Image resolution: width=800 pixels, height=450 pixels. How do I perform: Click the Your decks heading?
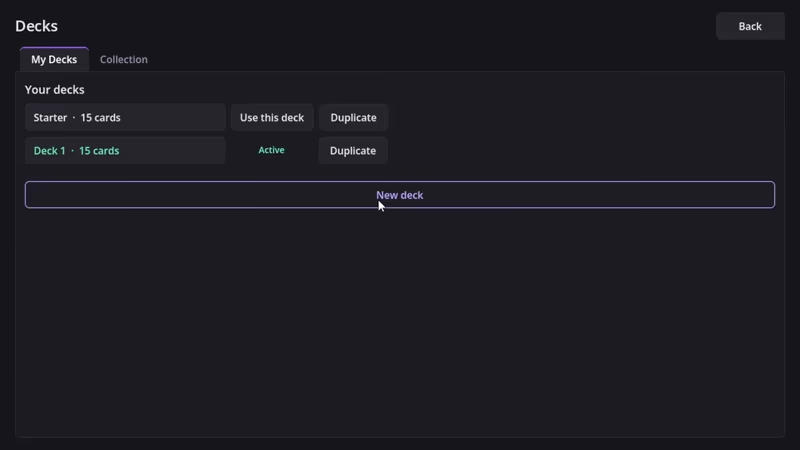click(55, 90)
